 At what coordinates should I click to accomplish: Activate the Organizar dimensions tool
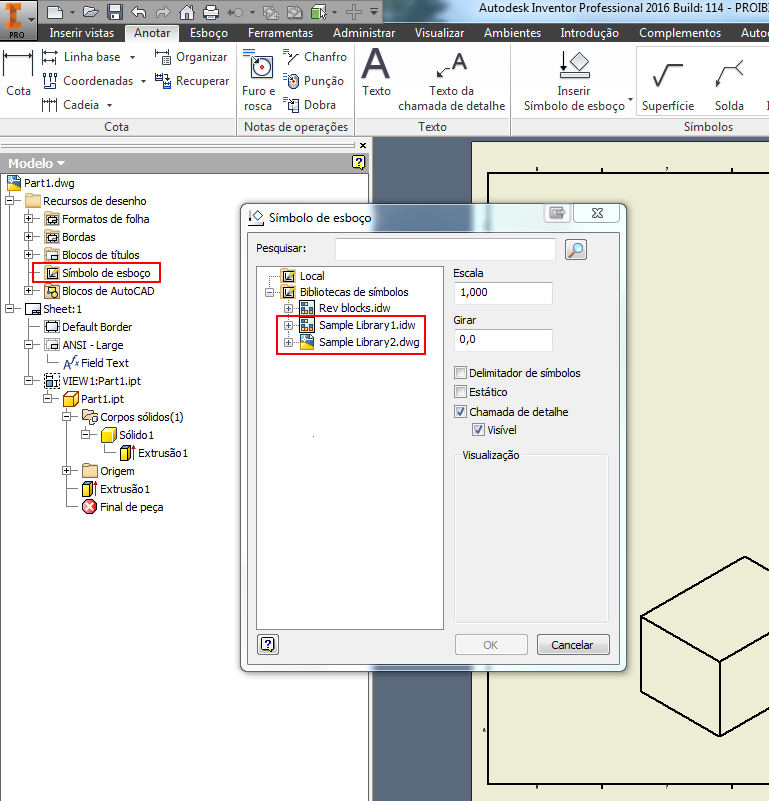(x=191, y=57)
